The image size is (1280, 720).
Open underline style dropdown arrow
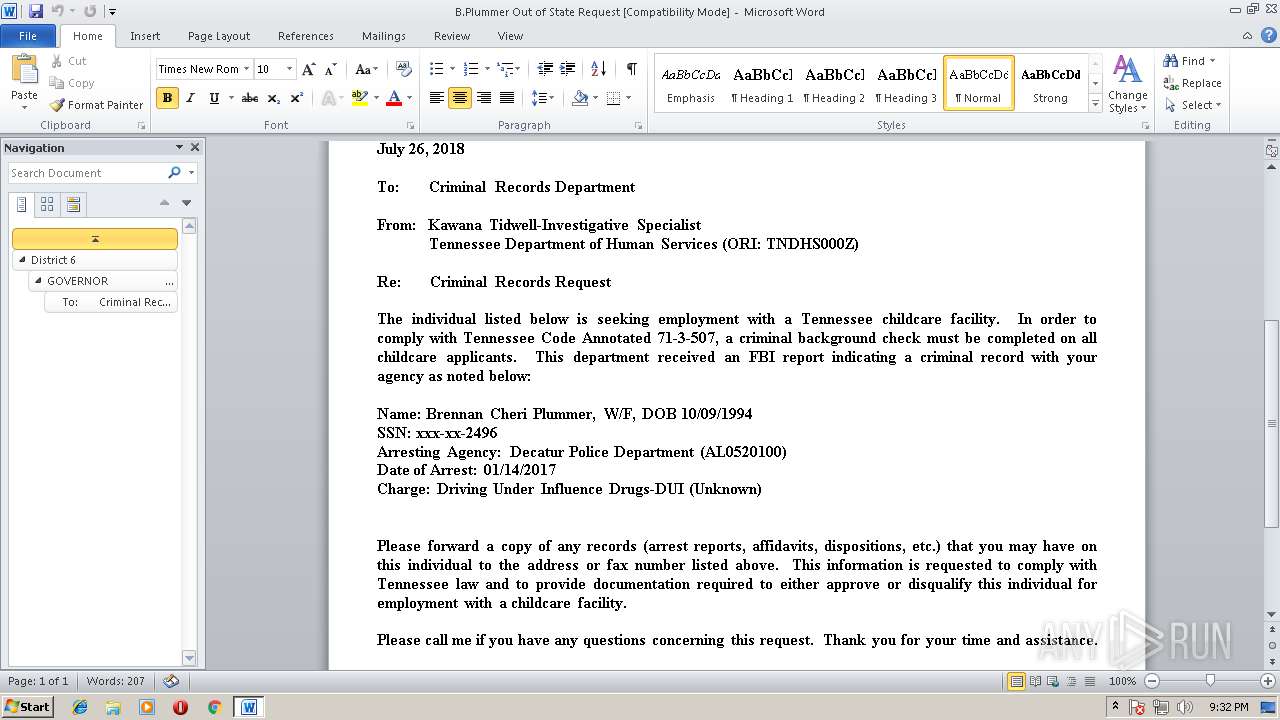tap(231, 98)
